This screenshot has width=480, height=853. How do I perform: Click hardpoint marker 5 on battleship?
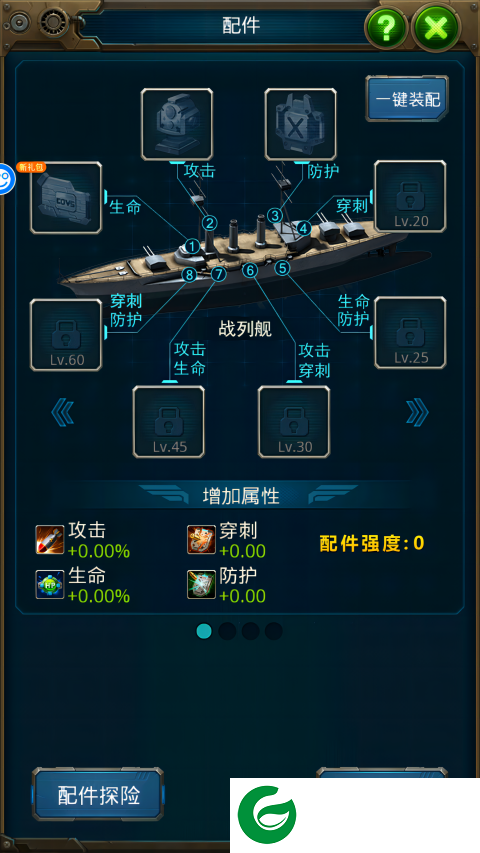[282, 267]
